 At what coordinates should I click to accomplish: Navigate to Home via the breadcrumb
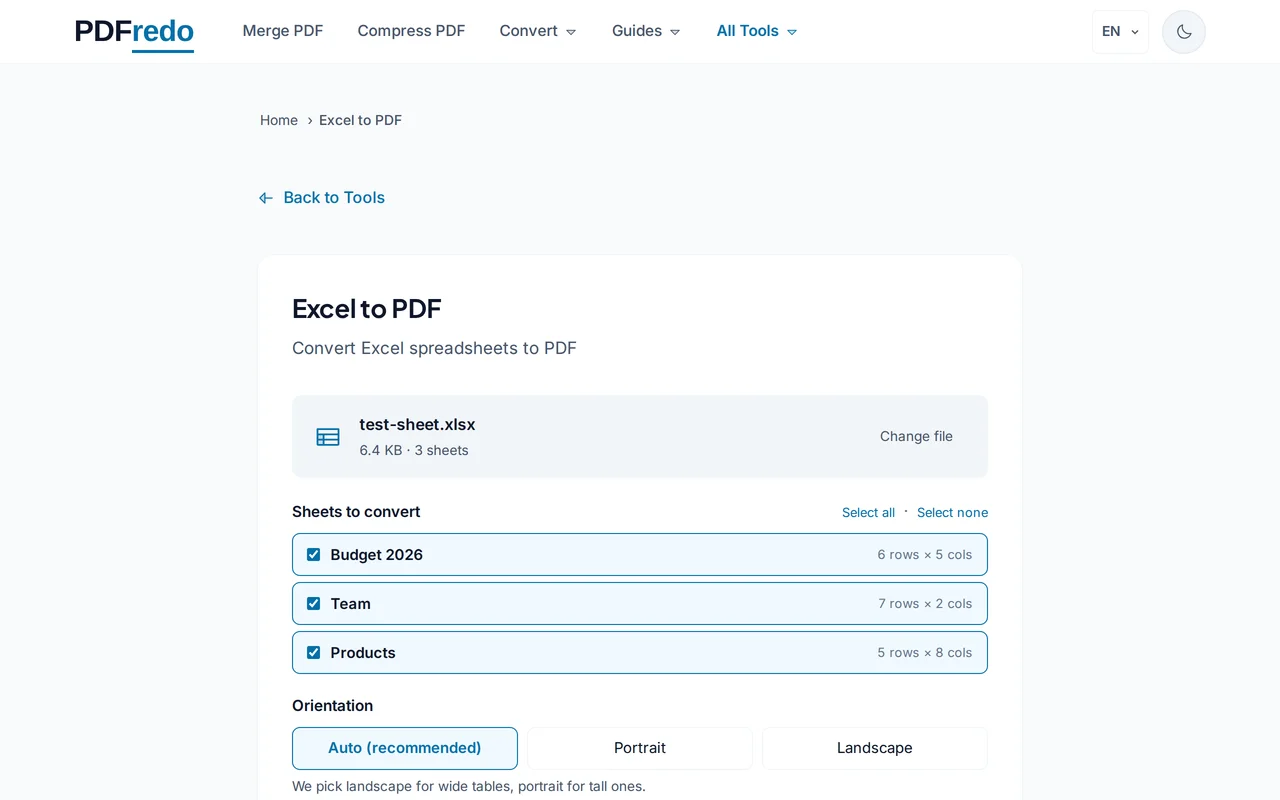point(278,120)
